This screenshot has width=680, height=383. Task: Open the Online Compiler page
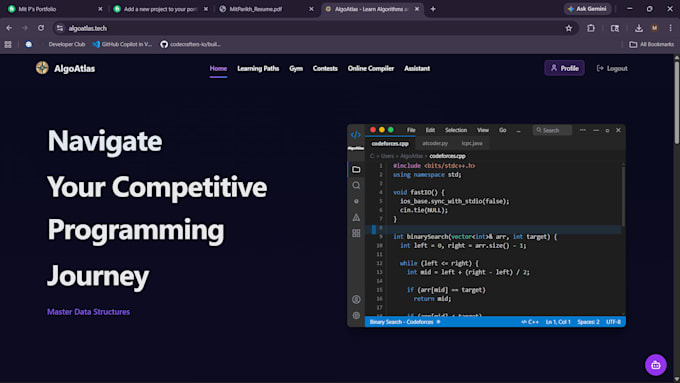click(x=371, y=69)
